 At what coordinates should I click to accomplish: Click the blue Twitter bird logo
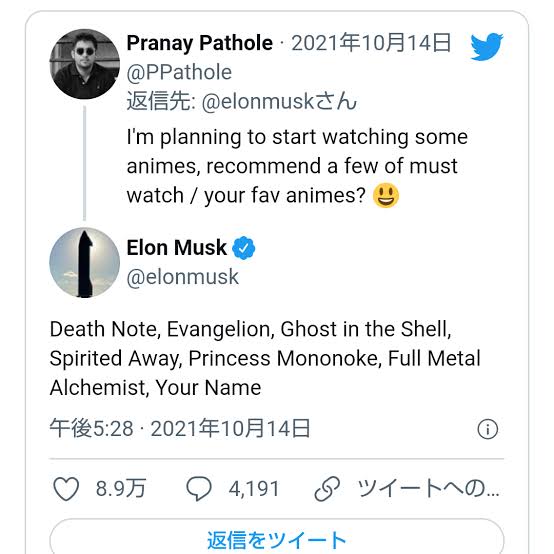487,47
